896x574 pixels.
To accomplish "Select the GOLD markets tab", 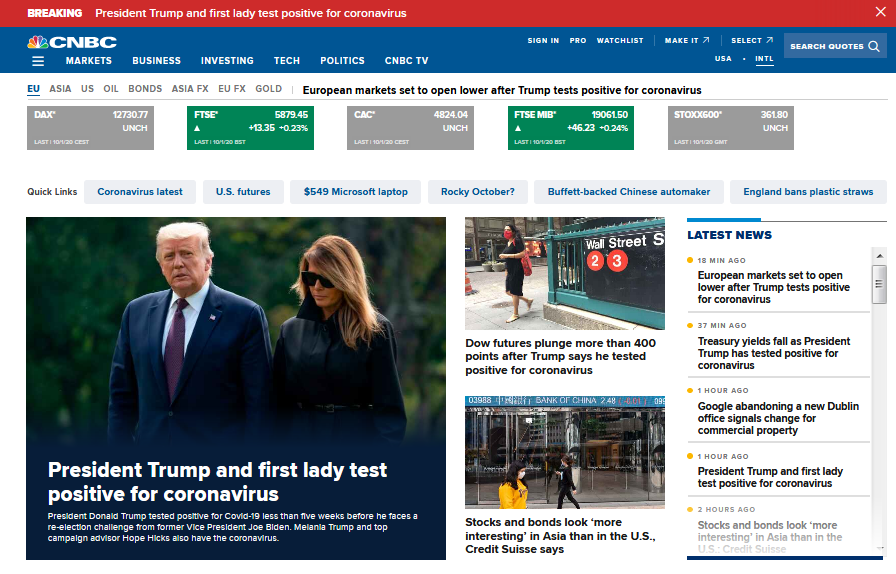I will click(x=269, y=89).
